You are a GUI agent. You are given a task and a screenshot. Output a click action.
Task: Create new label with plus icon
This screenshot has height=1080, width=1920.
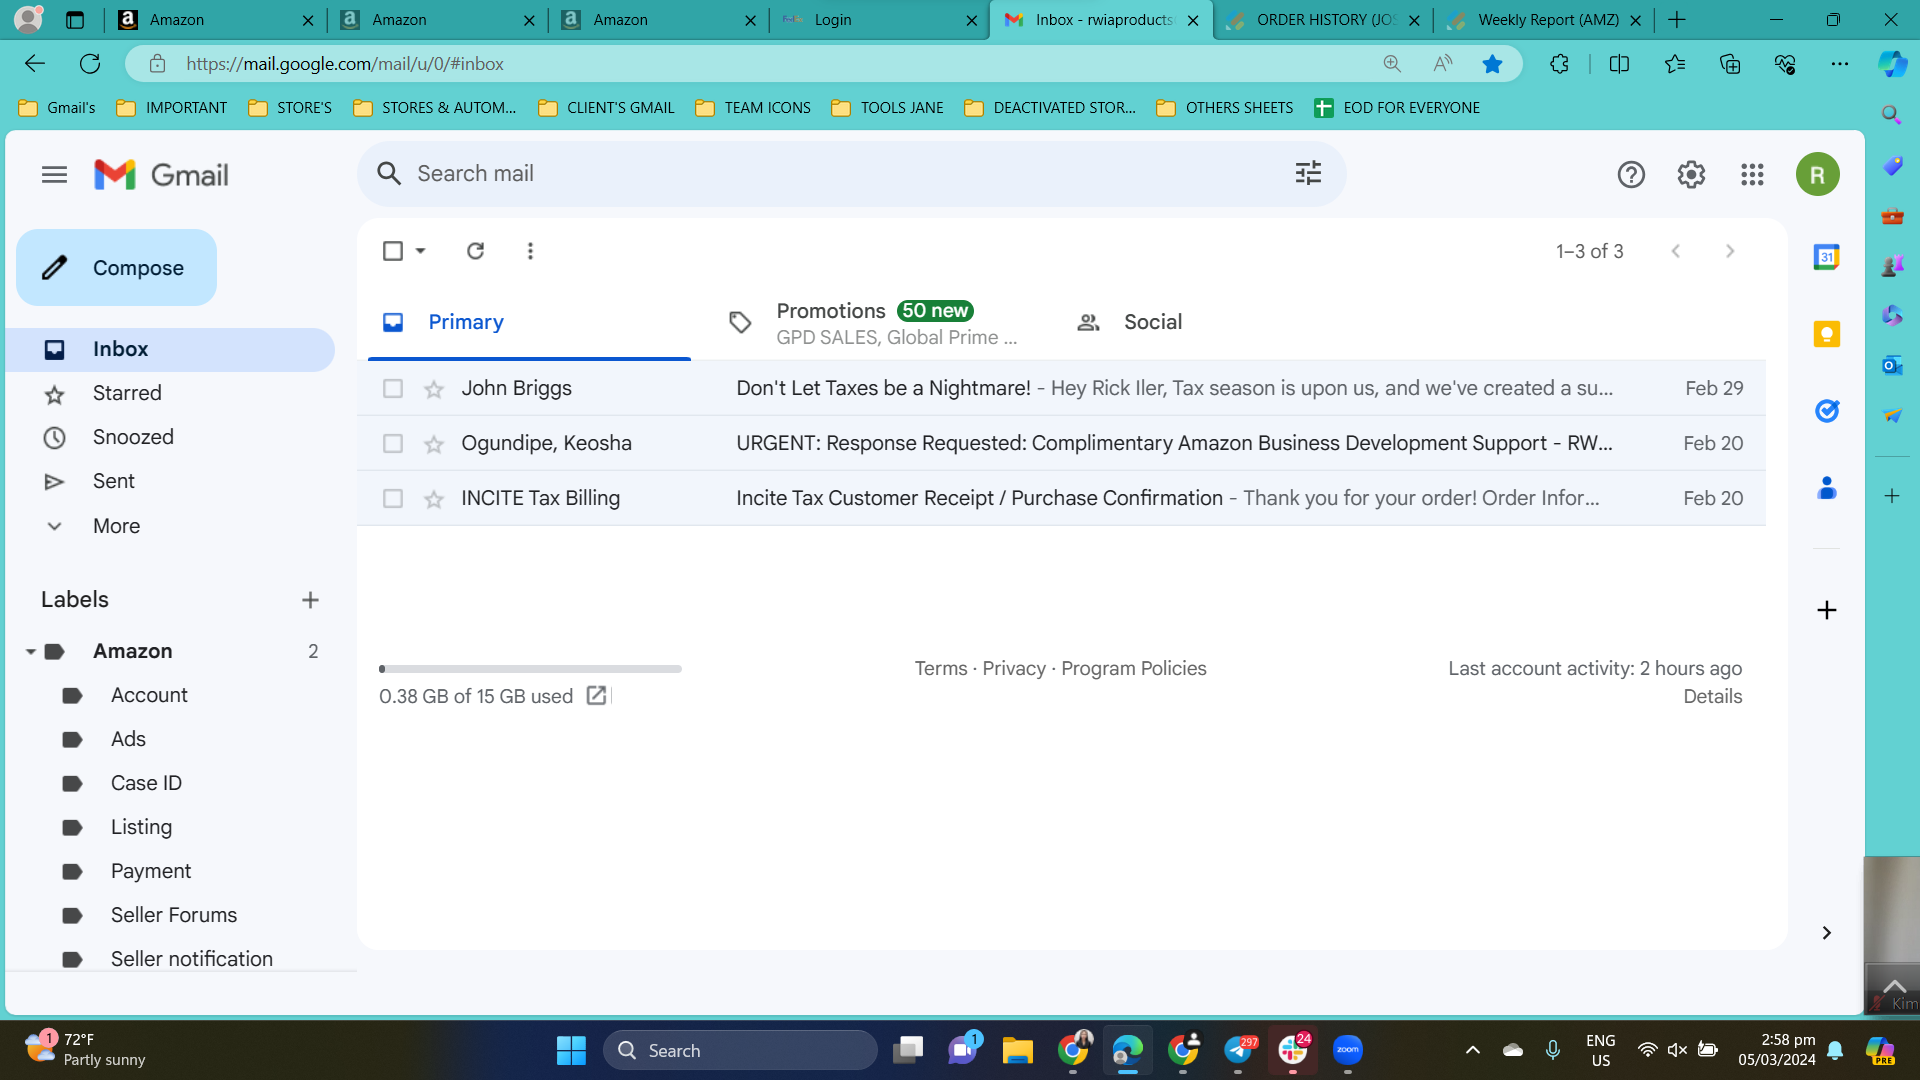(x=310, y=600)
